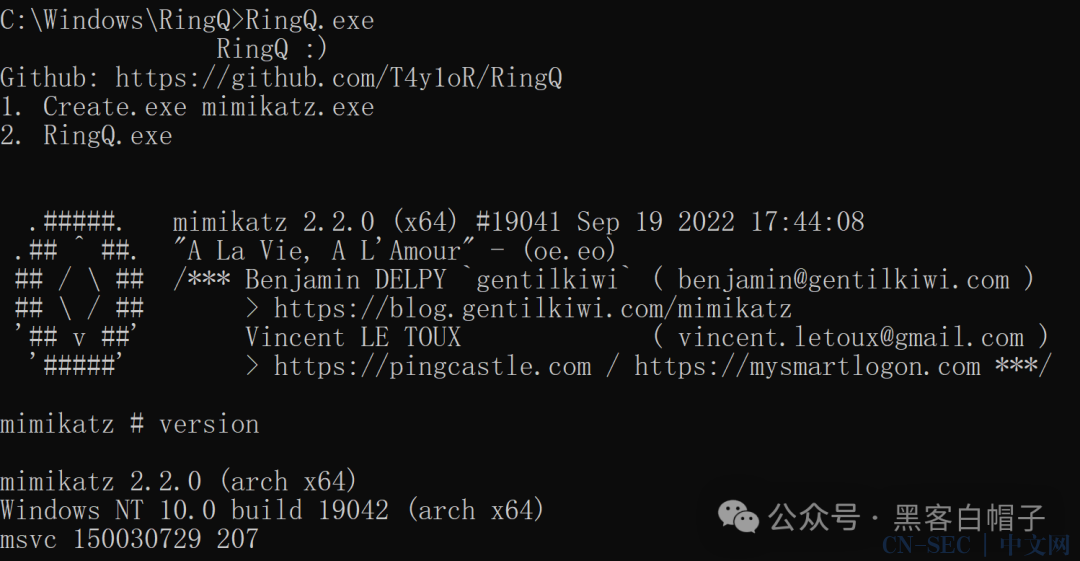Click the 公众号 · 黑客白帽子 watermark text
Viewport: 1080px width, 561px height.
pos(907,517)
